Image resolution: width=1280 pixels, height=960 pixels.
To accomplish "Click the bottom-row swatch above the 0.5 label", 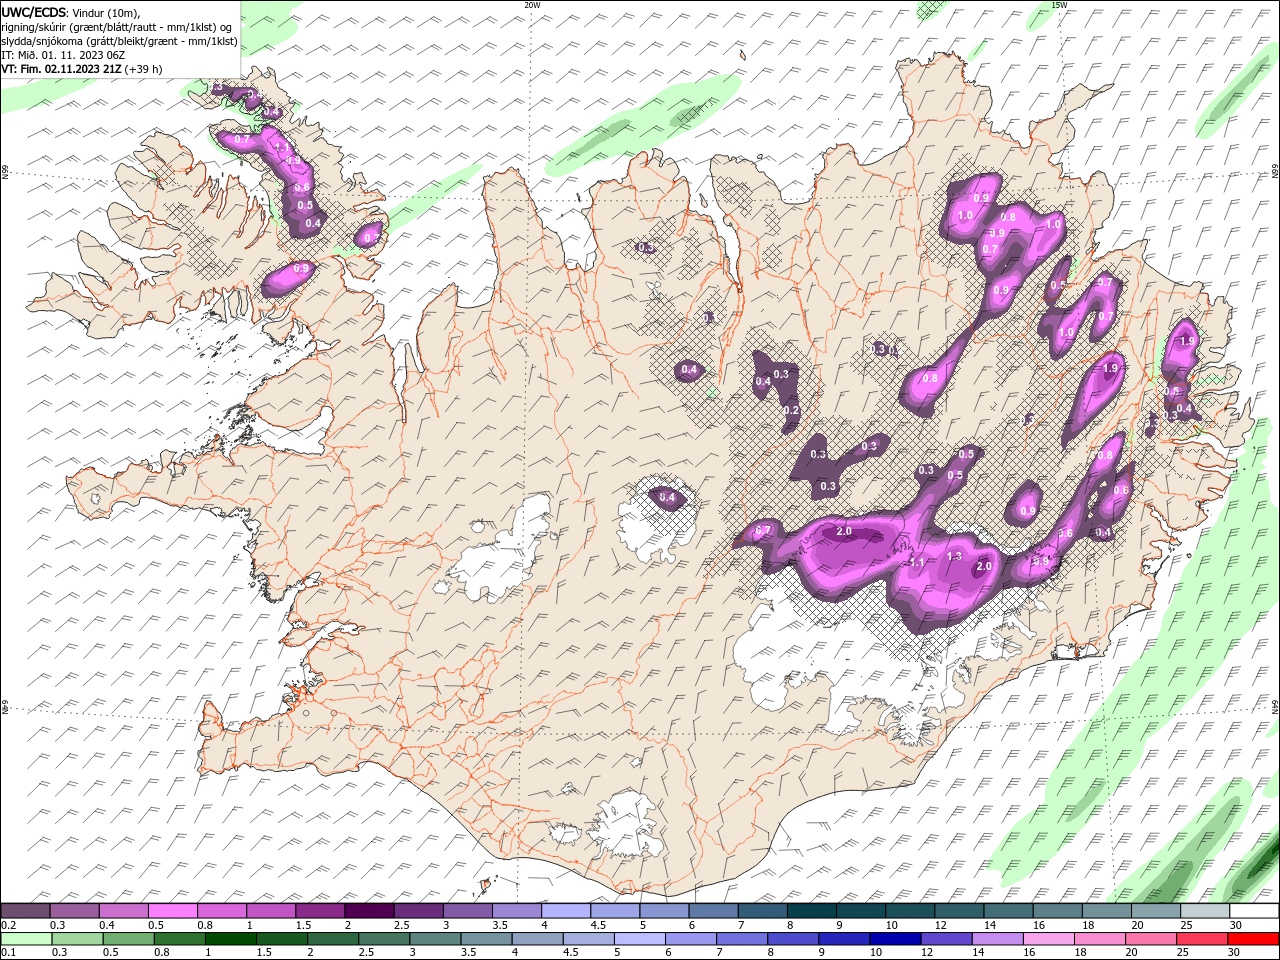I will point(128,939).
